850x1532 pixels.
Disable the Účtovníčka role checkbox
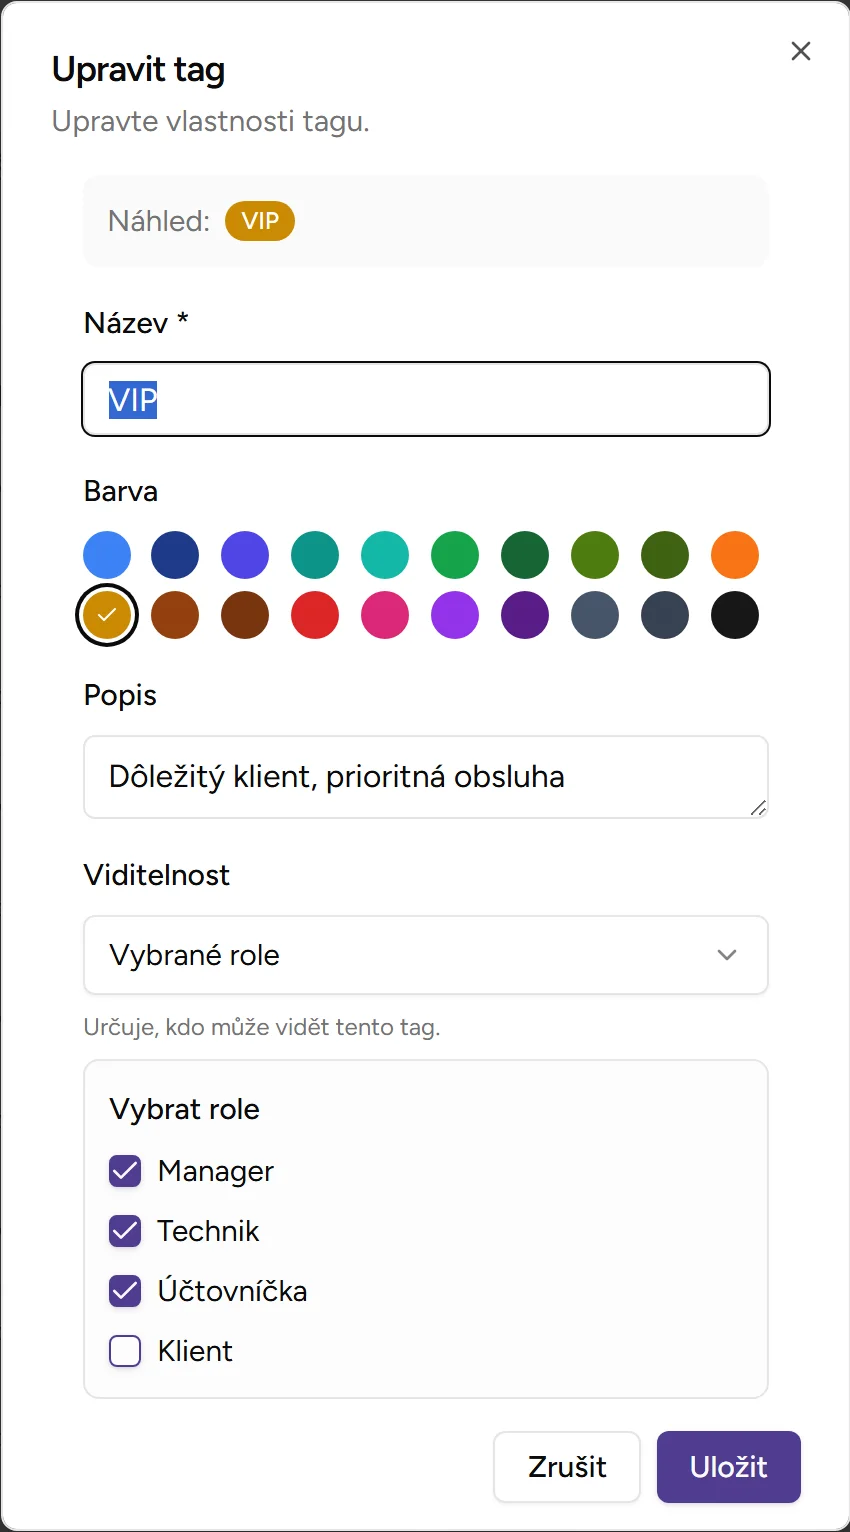click(x=125, y=1291)
